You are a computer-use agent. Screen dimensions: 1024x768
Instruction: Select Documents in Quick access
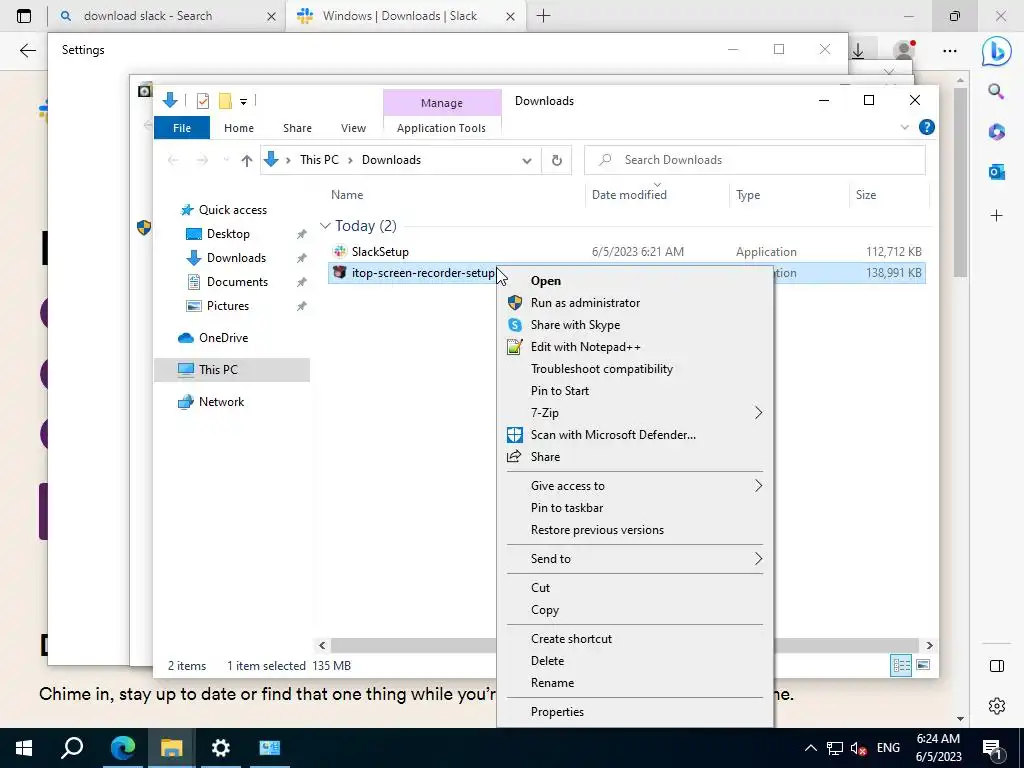click(237, 282)
